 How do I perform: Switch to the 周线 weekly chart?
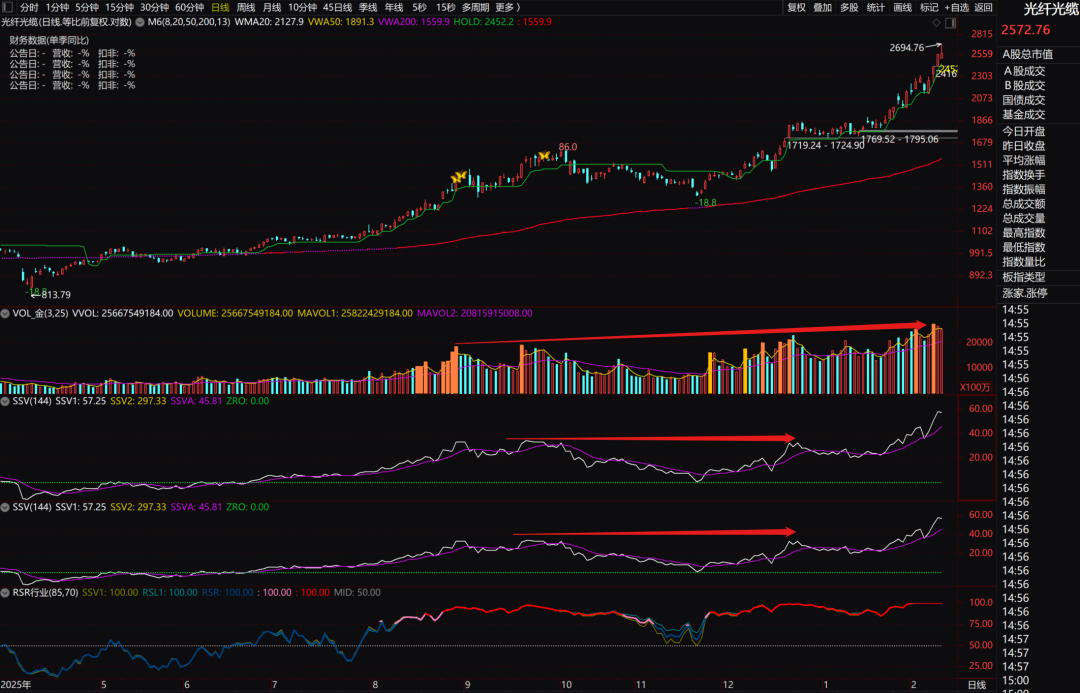pyautogui.click(x=246, y=7)
